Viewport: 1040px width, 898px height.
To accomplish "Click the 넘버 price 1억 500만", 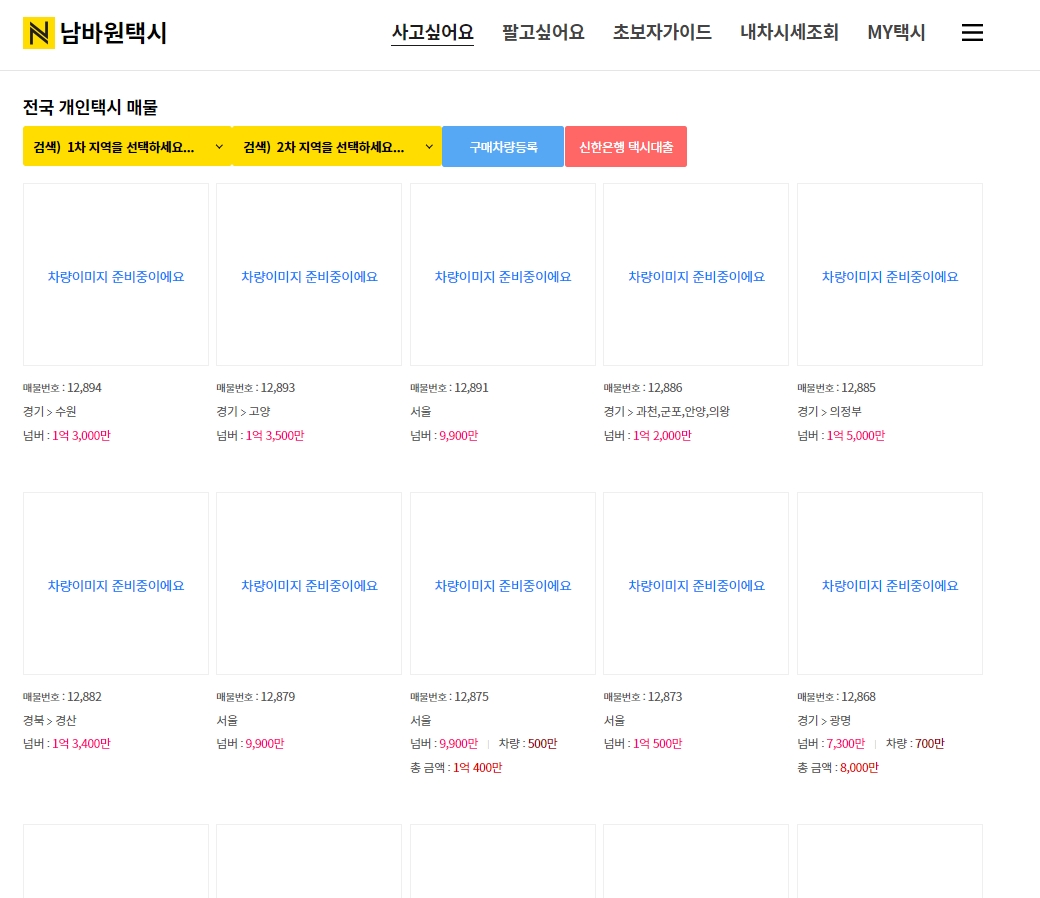I will [x=657, y=743].
